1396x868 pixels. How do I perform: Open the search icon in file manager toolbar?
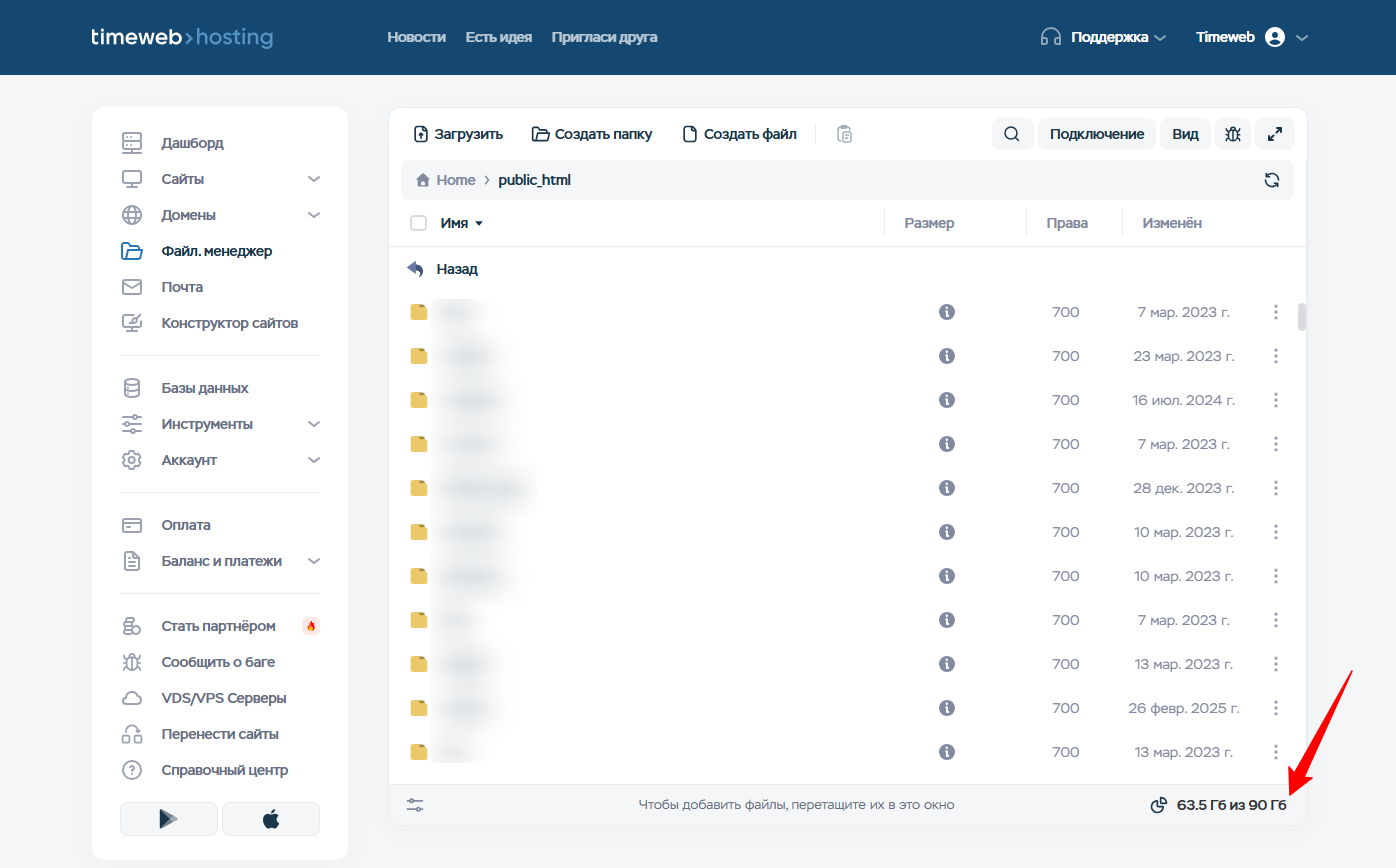click(x=1012, y=134)
